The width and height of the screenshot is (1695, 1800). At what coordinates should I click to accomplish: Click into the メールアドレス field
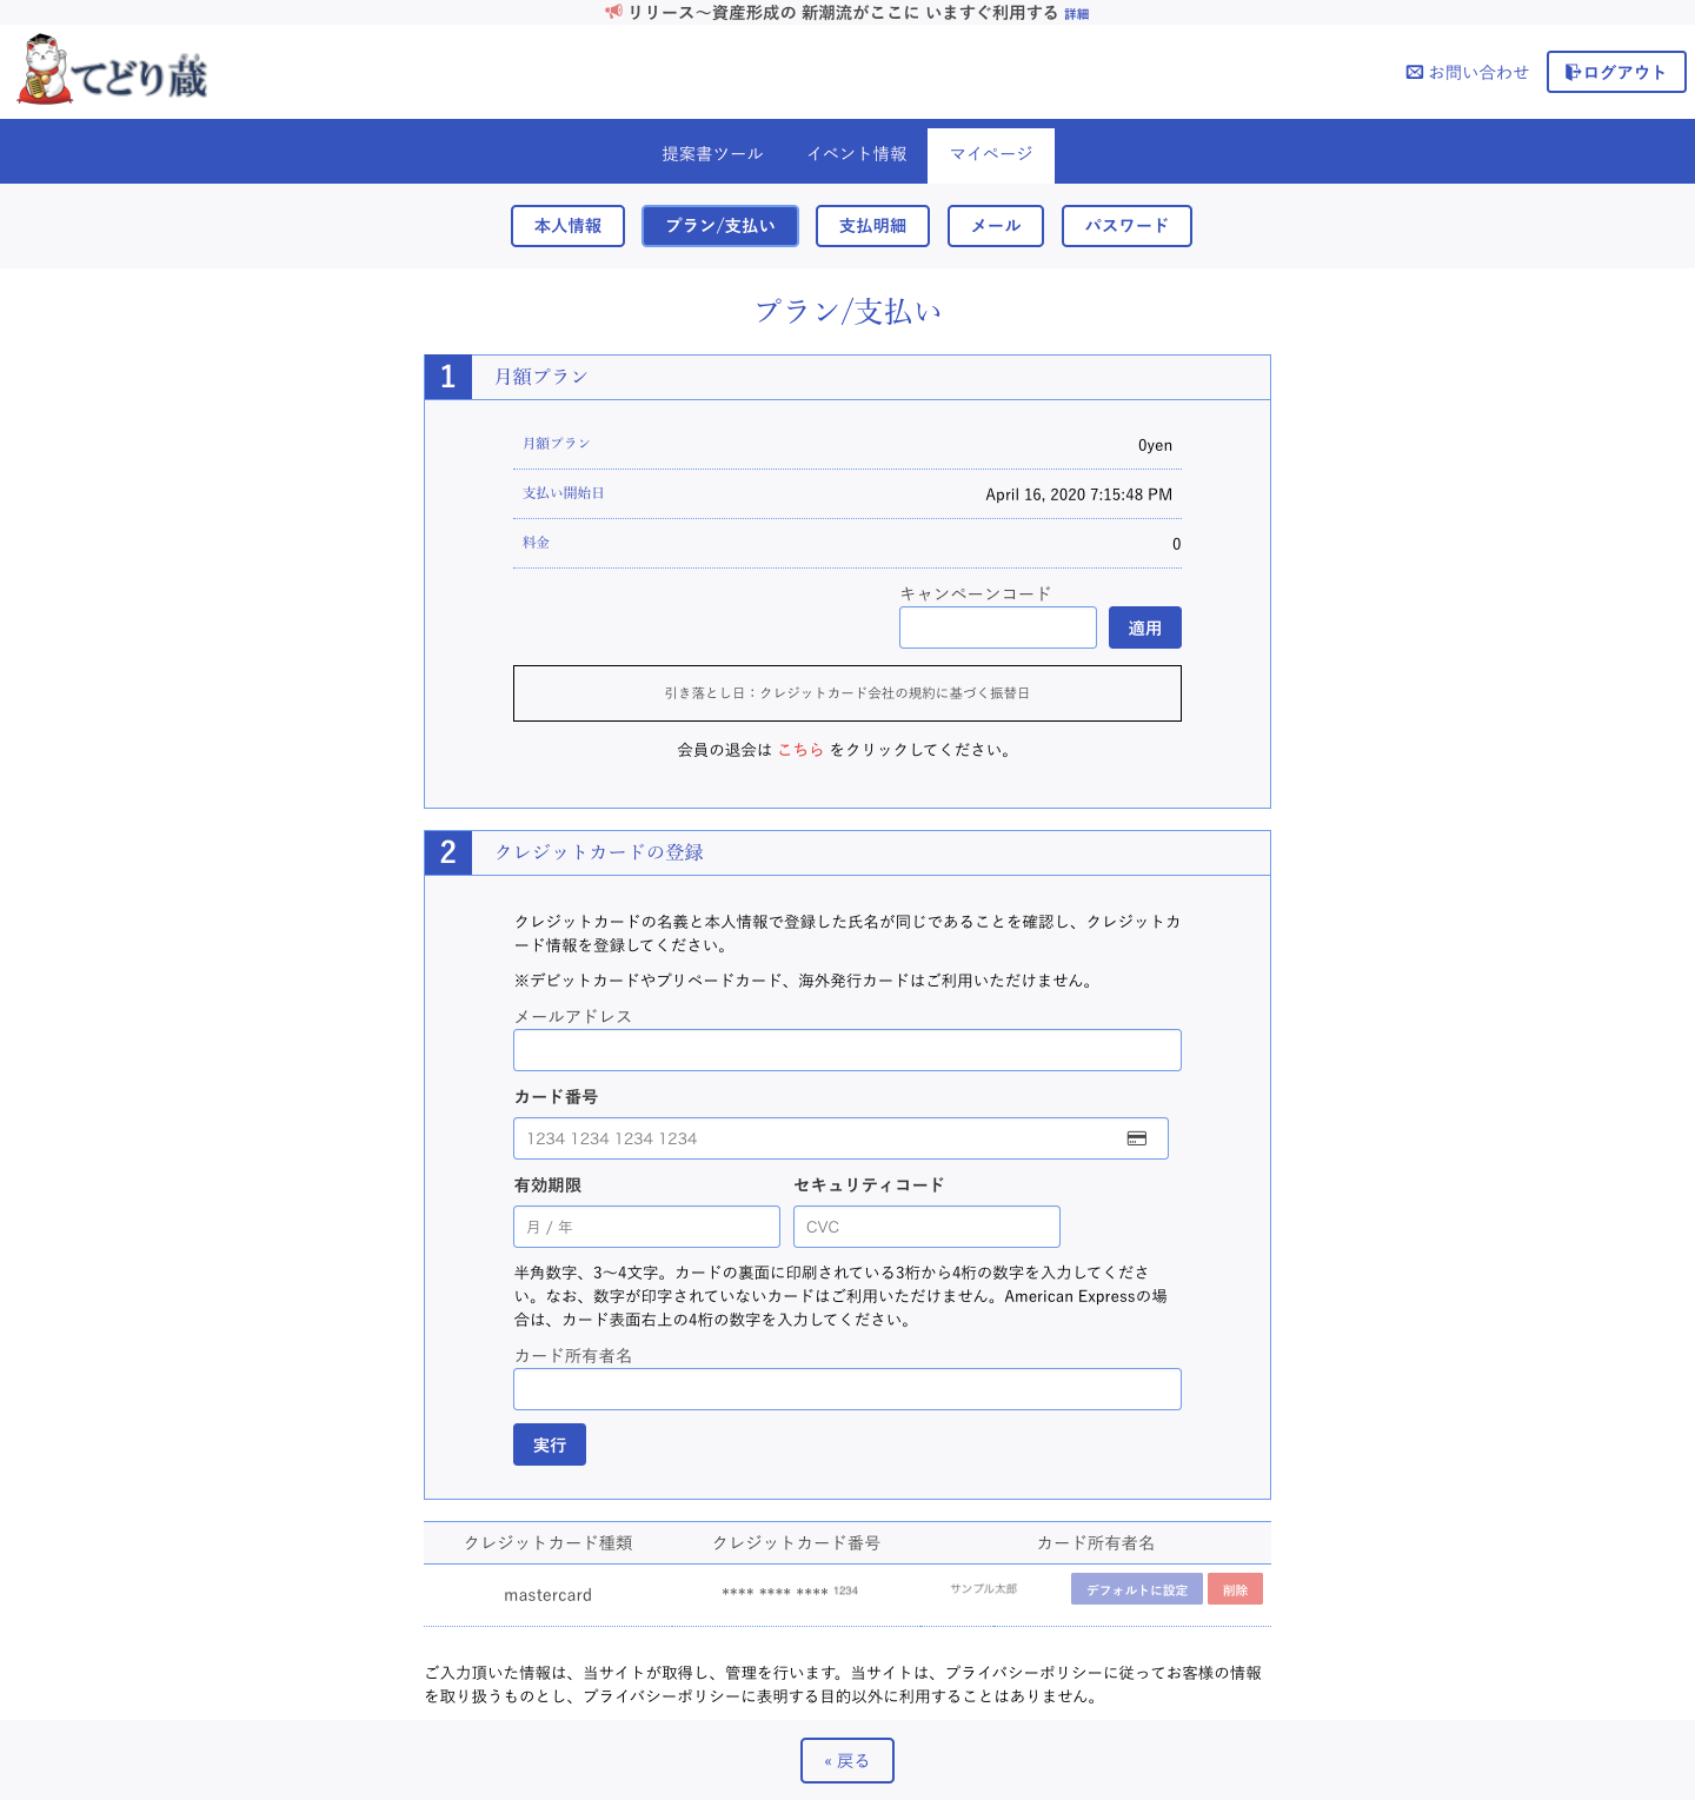pos(846,1050)
